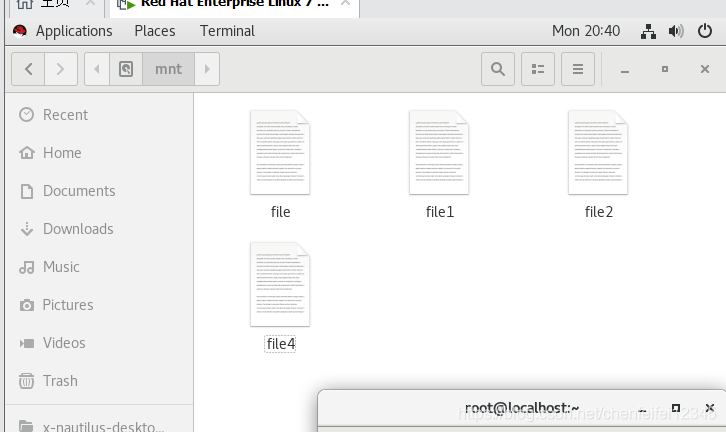
Task: Select the file1 document thumbnail
Action: [439, 152]
